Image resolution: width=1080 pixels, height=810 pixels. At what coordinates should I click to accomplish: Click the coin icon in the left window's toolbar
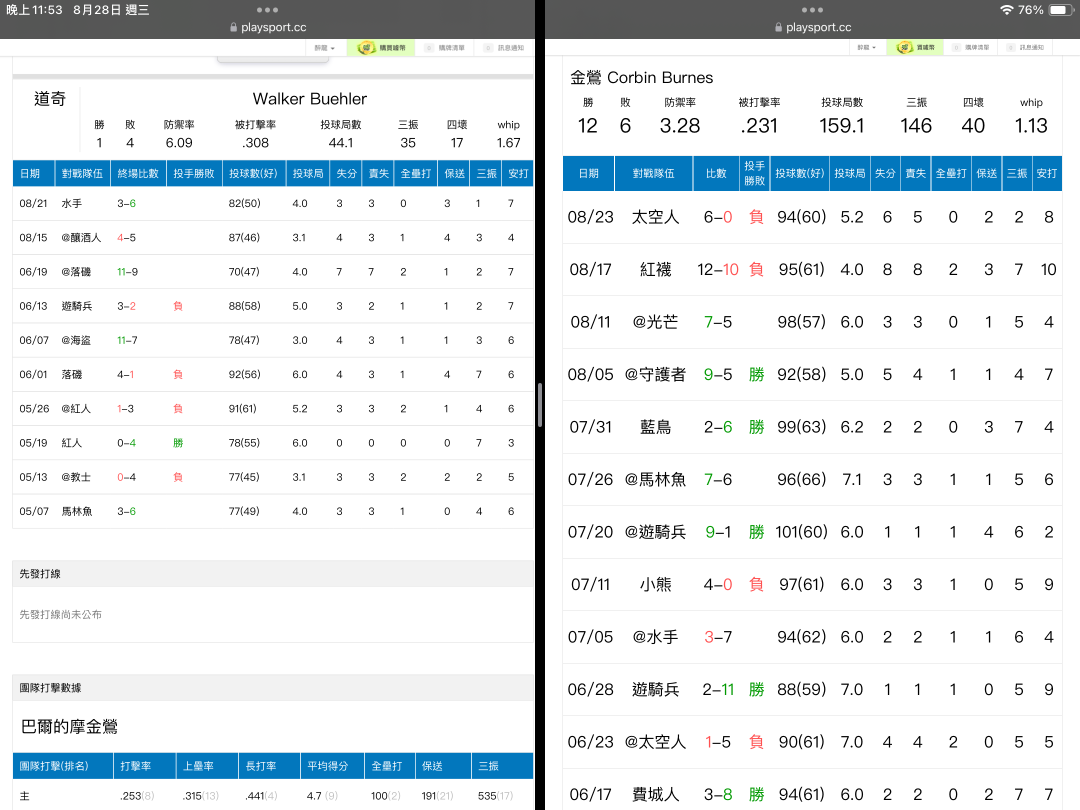pyautogui.click(x=366, y=48)
